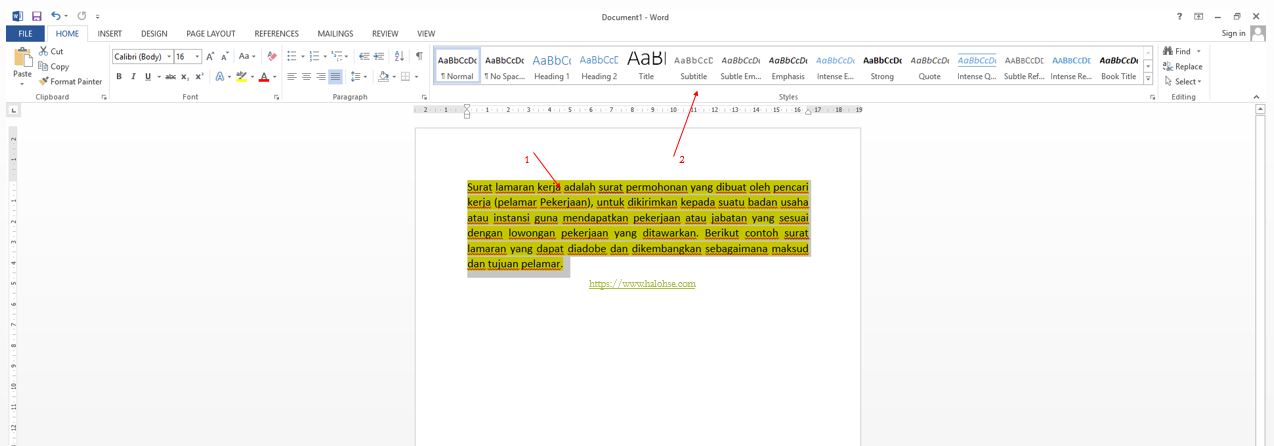
Task: Click Text Effects glowing A icon
Action: tap(220, 77)
